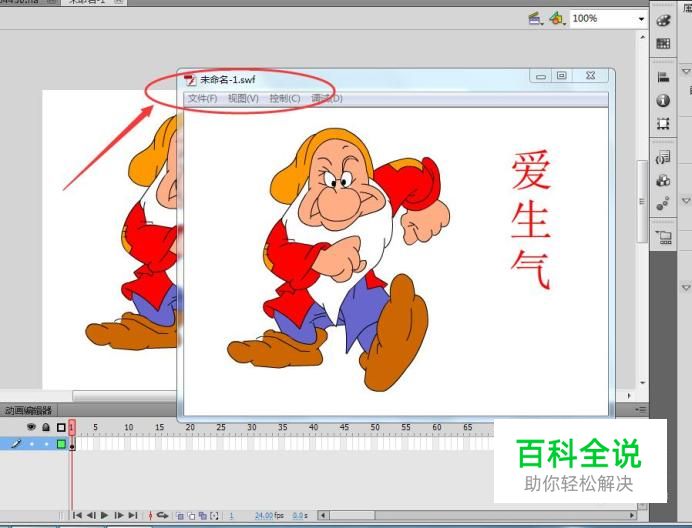
Task: Go to first frame button
Action: pyautogui.click(x=77, y=515)
